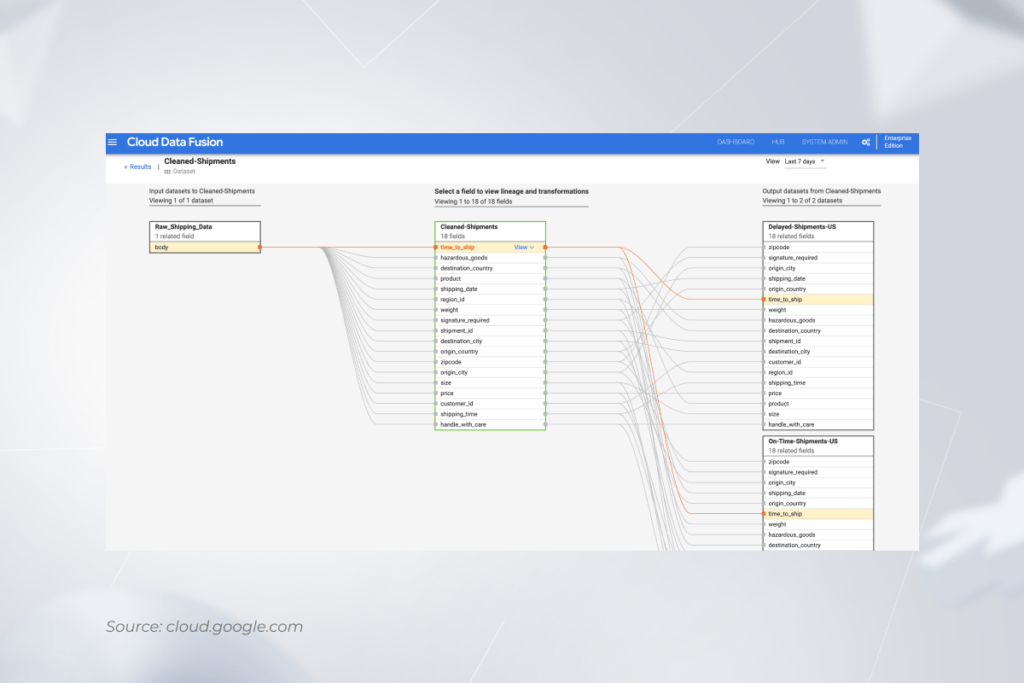The width and height of the screenshot is (1024, 683).
Task: Click the anchor dot beside handle_with_care
Action: tap(435, 424)
